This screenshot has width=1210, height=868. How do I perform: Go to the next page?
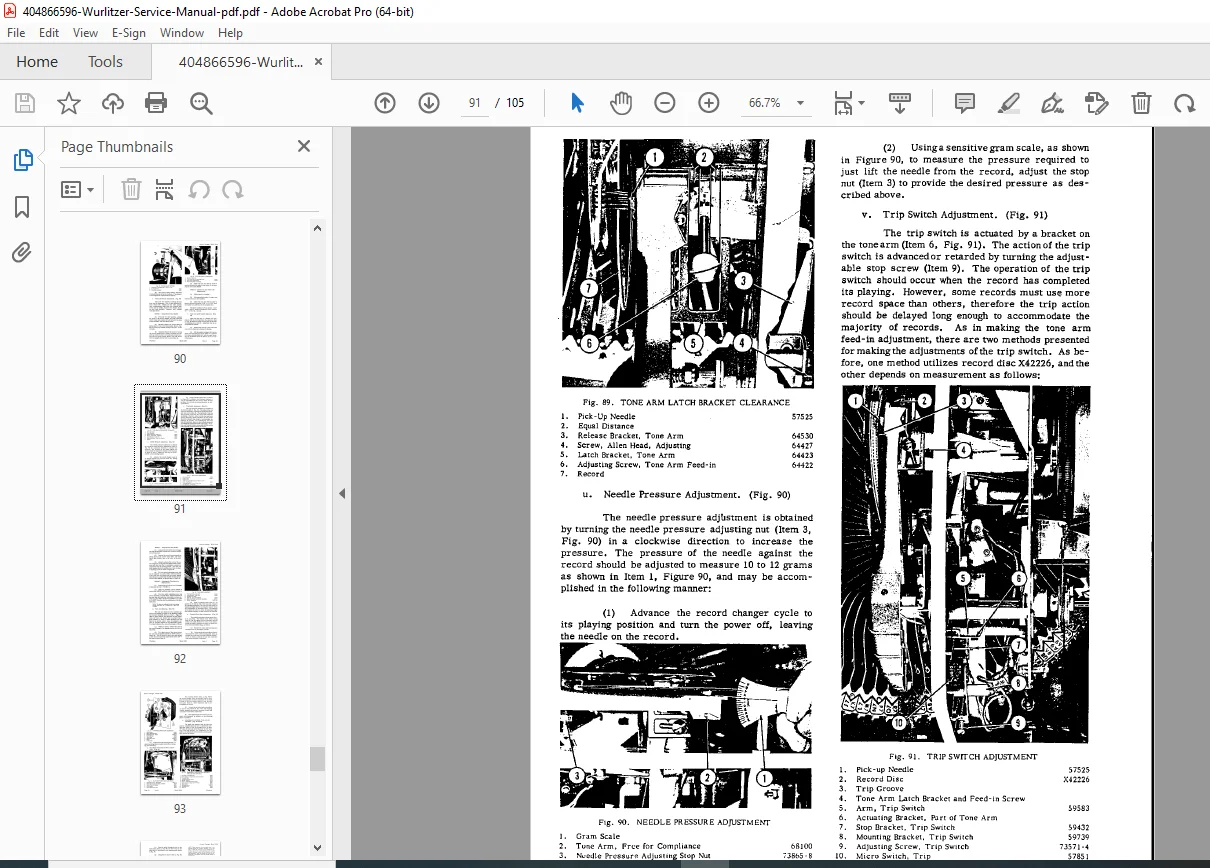[x=429, y=103]
